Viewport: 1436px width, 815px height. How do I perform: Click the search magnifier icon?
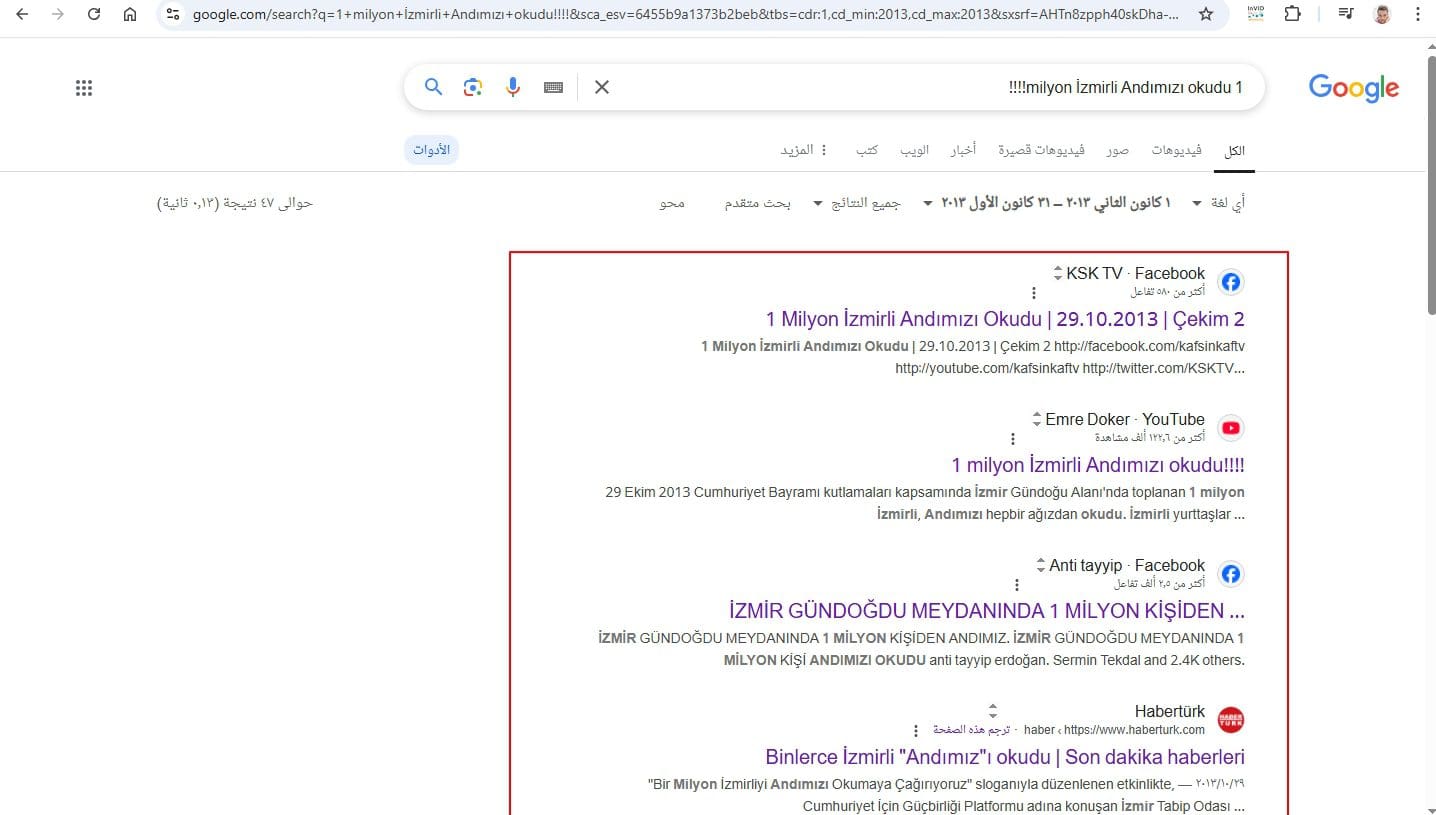(433, 87)
